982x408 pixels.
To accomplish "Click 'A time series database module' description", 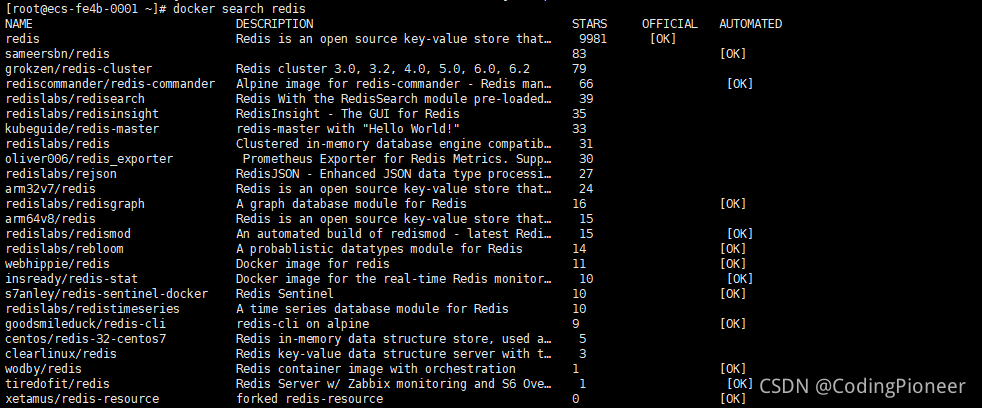I will tap(372, 309).
